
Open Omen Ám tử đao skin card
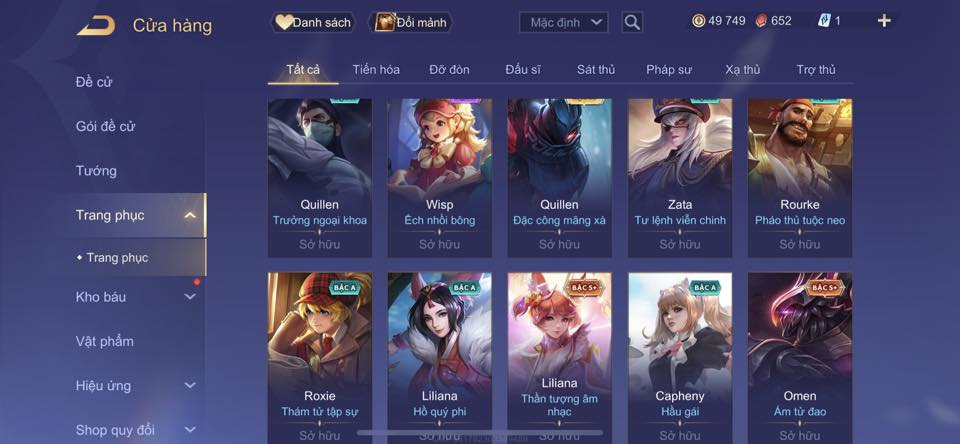coord(800,358)
